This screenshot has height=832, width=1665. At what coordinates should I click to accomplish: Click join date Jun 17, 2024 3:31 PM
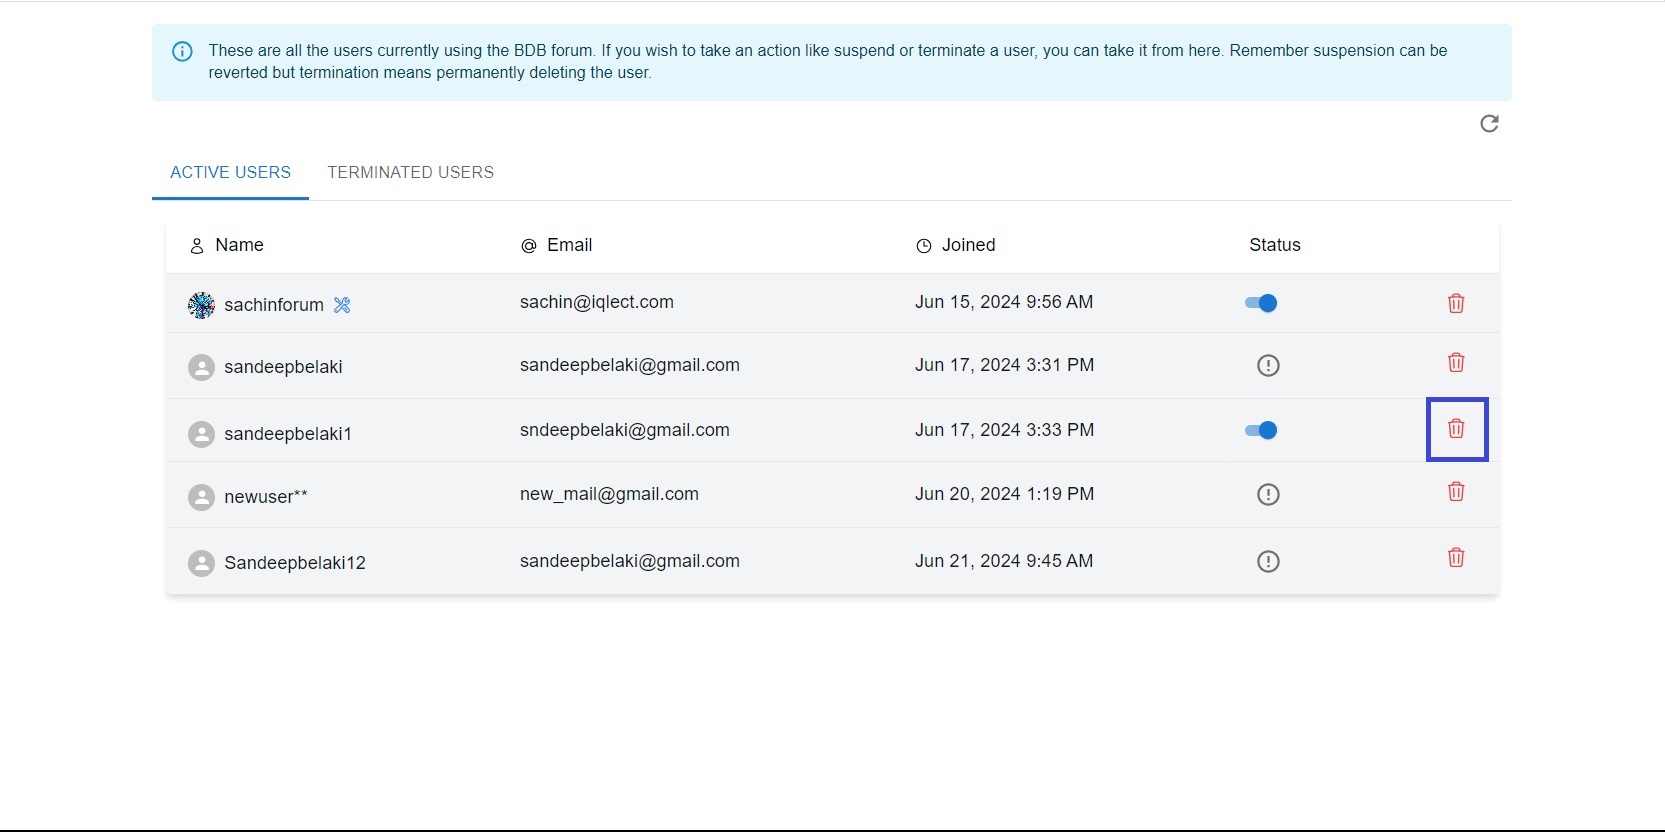1005,365
